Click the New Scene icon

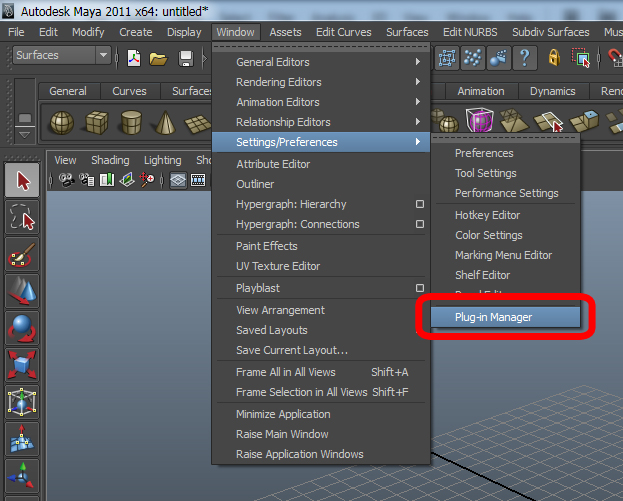134,58
